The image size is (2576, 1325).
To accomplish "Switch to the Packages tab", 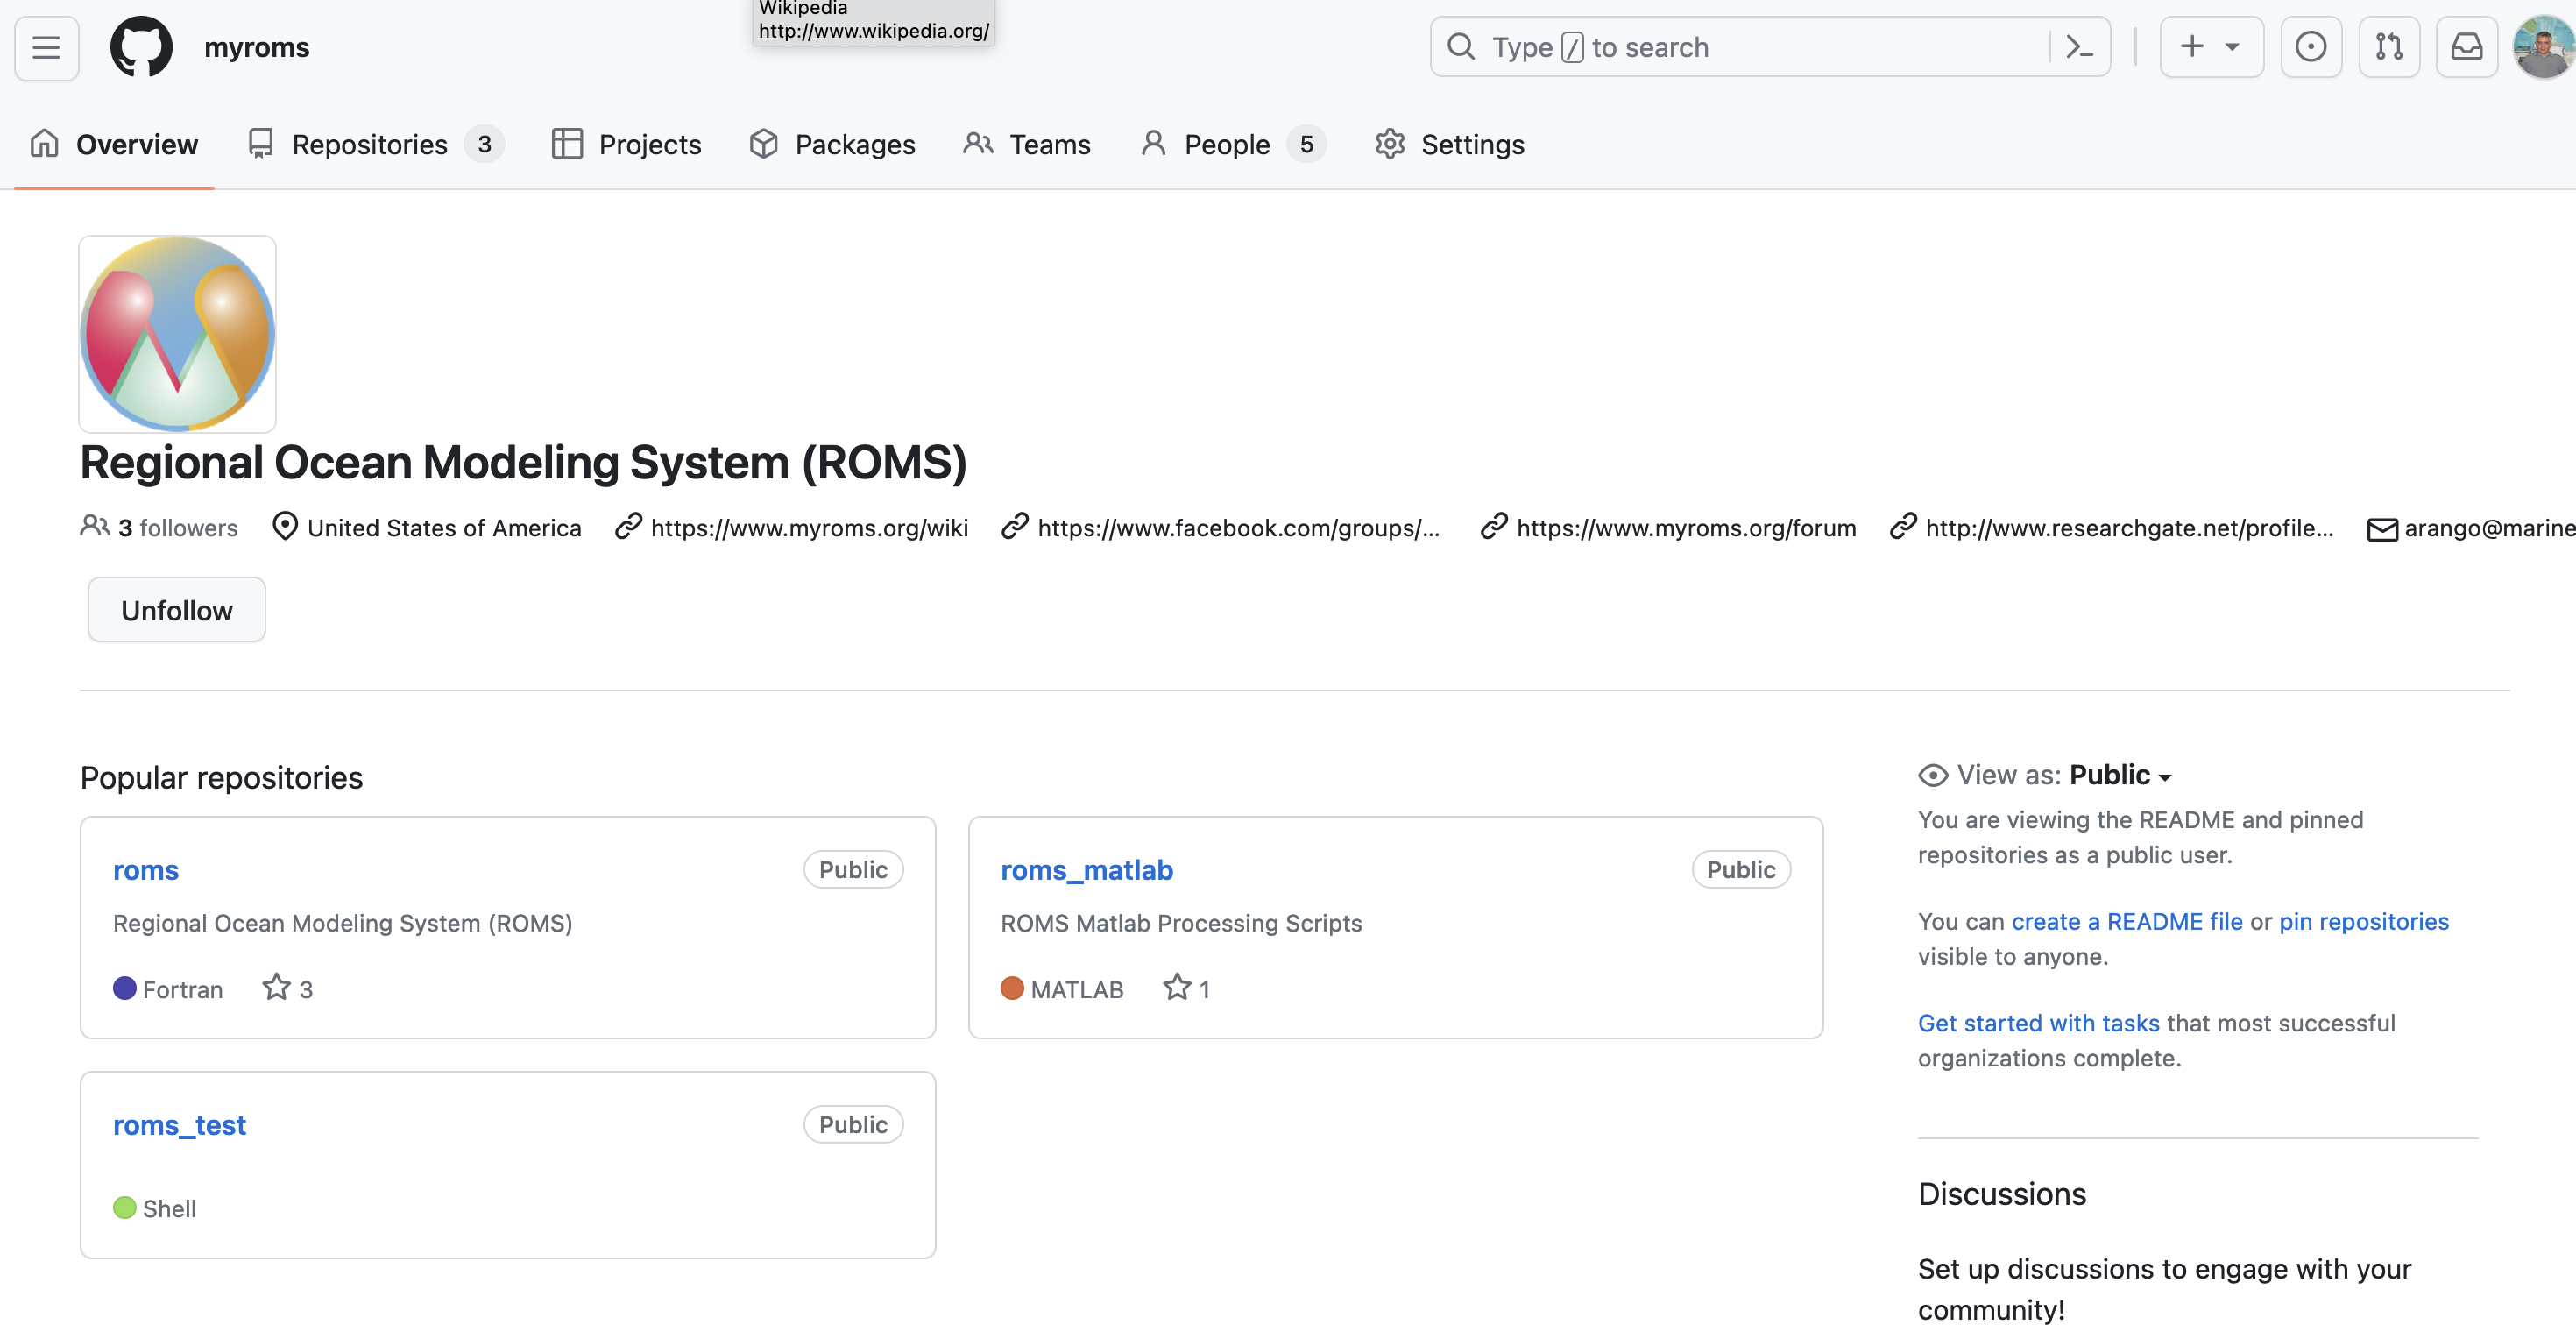I will tap(832, 144).
